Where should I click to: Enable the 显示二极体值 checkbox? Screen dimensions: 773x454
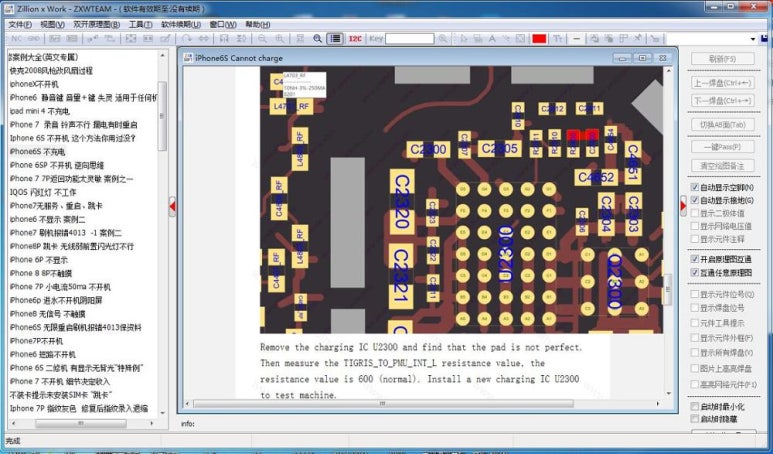coord(695,213)
